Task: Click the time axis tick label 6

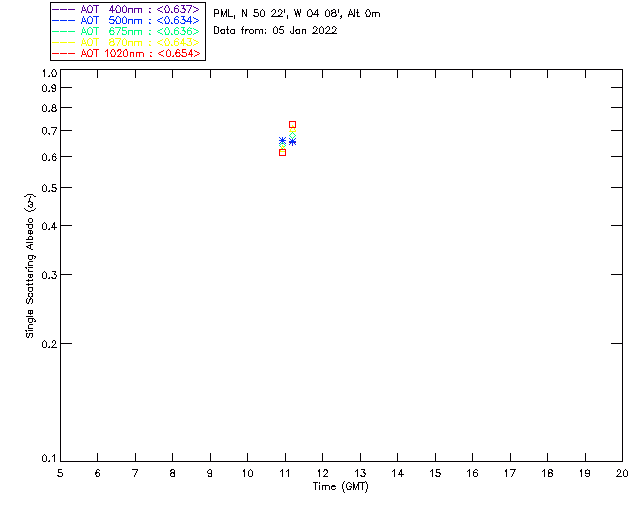Action: pos(98,473)
